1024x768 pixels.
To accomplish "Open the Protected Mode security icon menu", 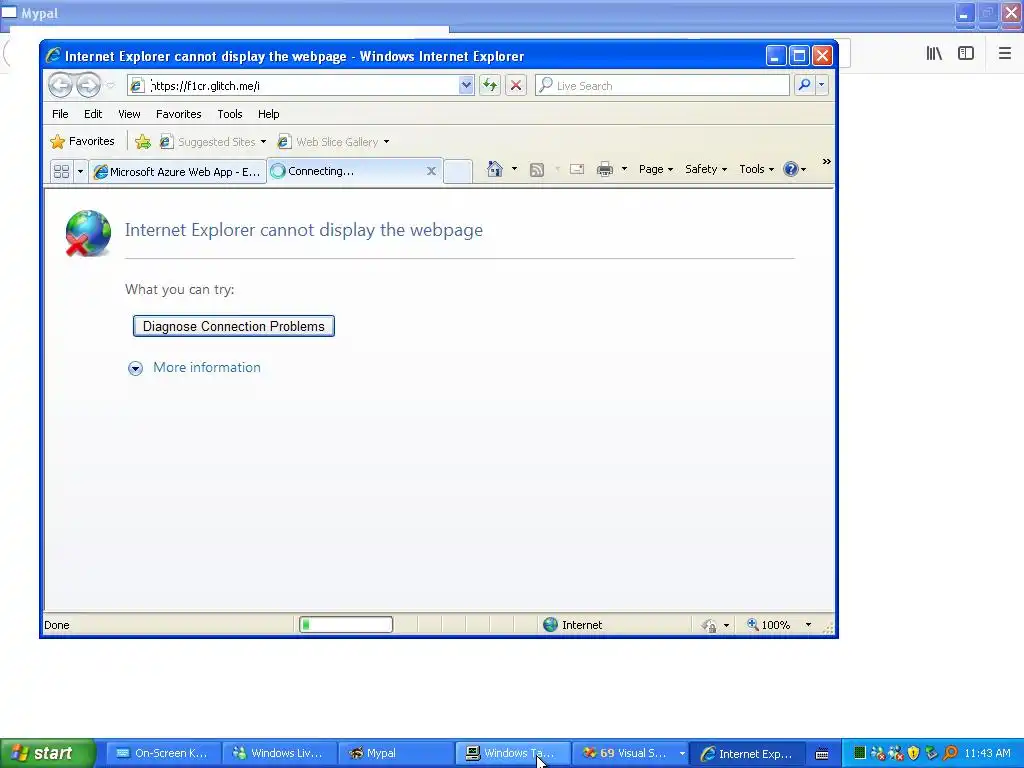I will (x=714, y=626).
